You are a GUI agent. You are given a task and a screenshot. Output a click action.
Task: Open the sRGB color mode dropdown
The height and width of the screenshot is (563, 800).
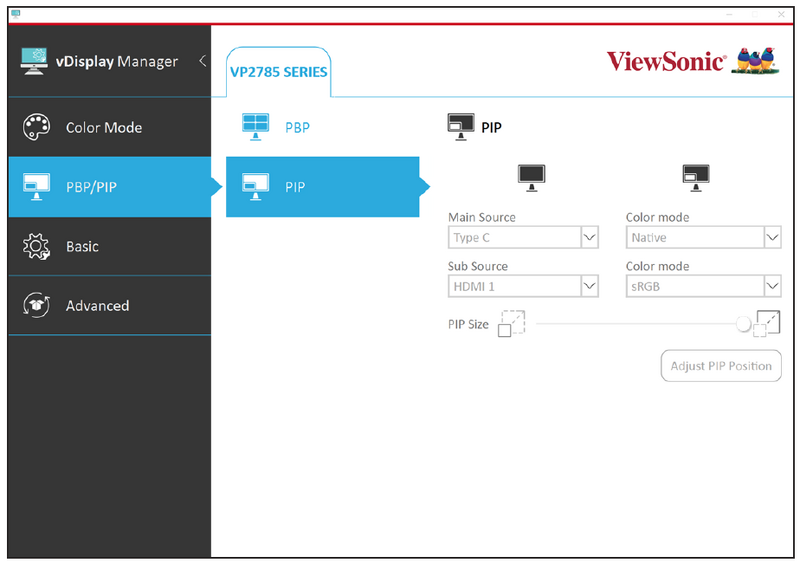[x=703, y=286]
